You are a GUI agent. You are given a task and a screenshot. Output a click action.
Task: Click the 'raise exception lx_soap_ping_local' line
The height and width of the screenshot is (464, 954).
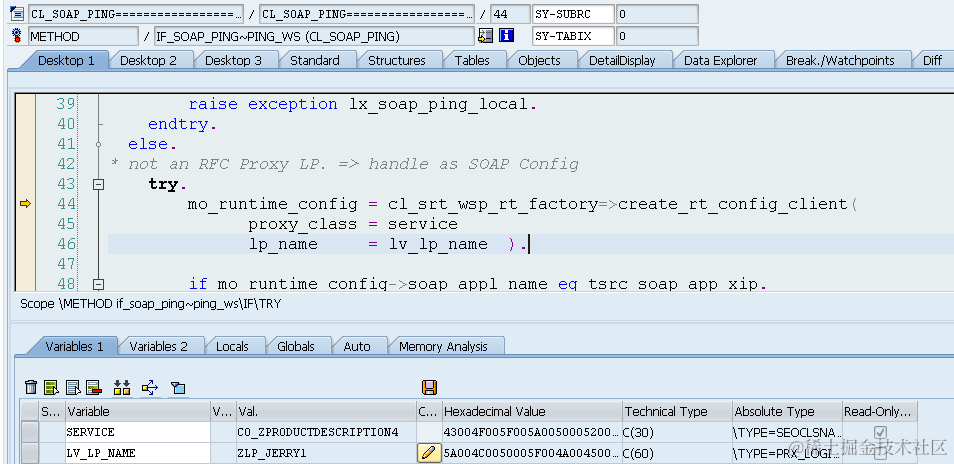click(363, 105)
